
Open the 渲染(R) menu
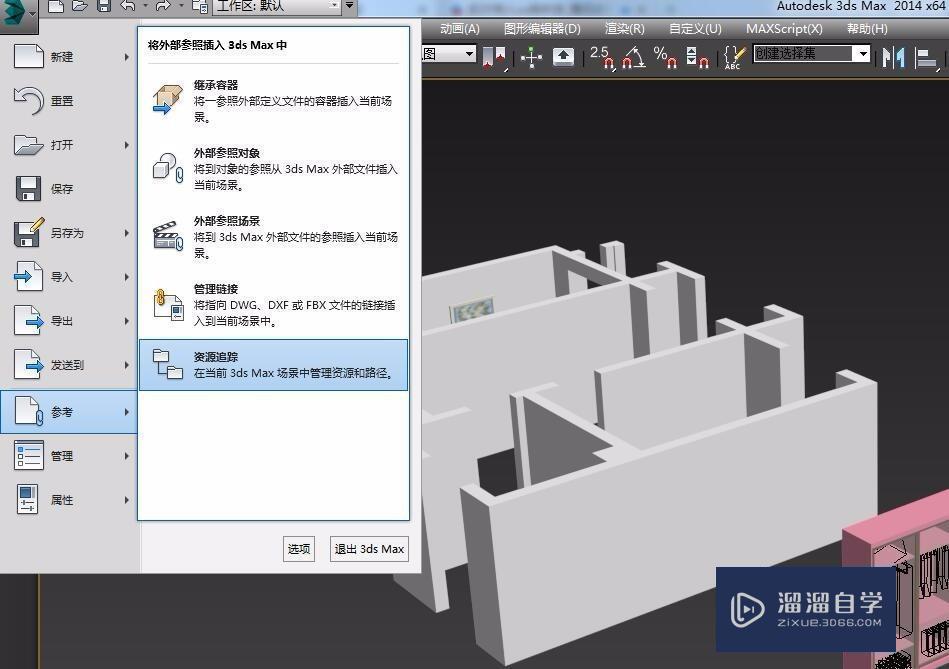622,28
